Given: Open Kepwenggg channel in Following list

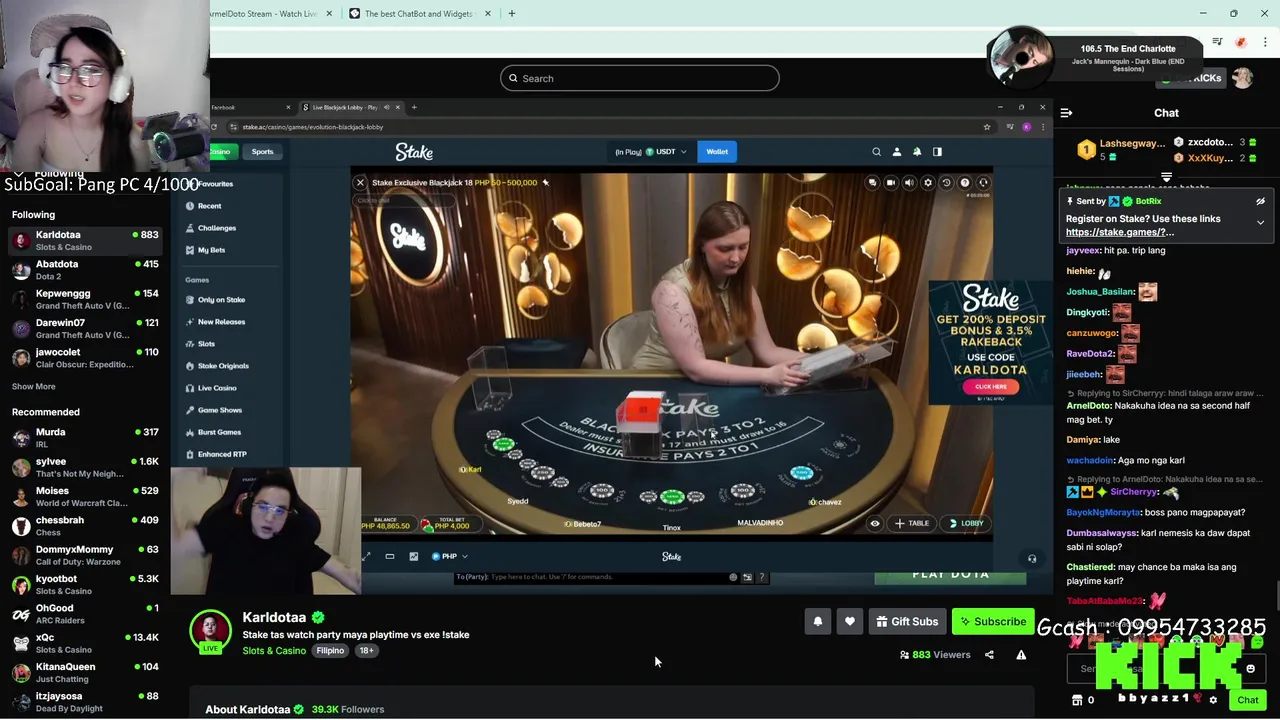Looking at the screenshot, I should (x=85, y=299).
